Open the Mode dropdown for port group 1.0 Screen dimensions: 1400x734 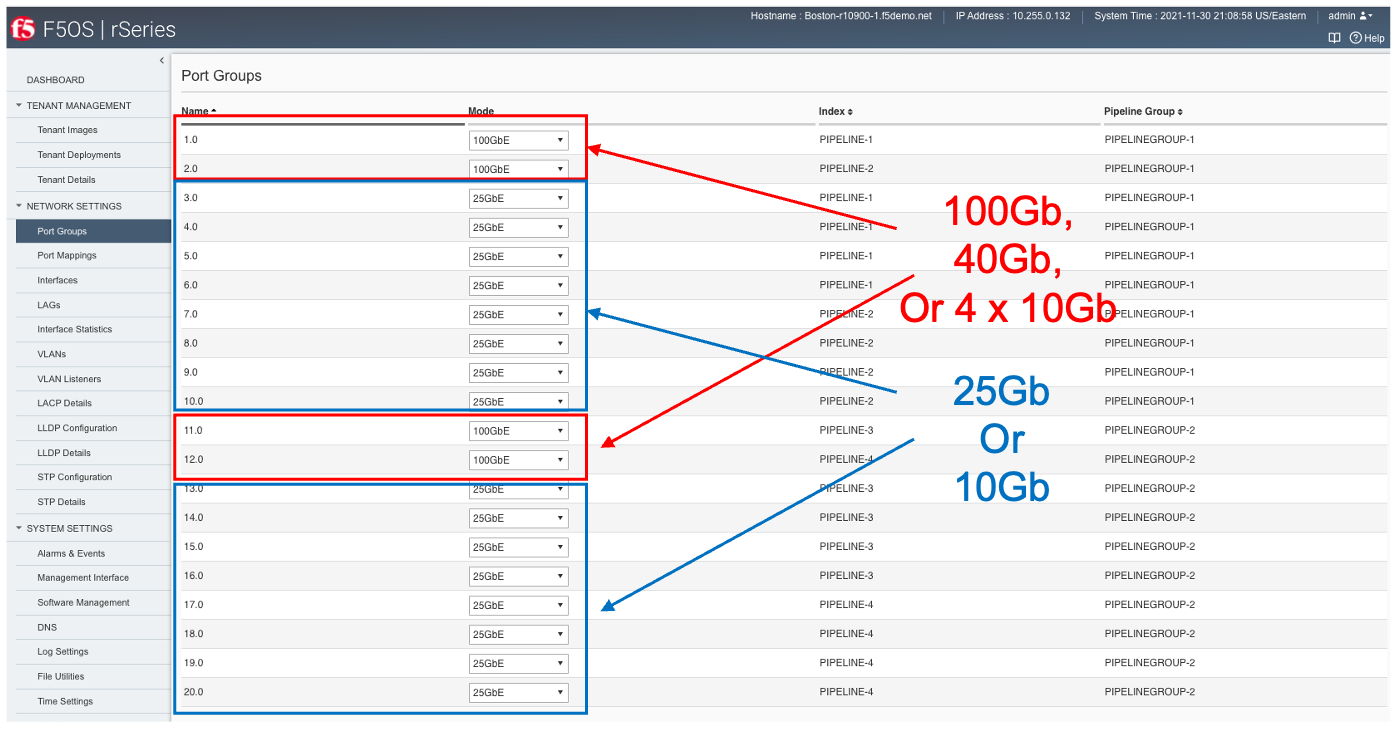point(518,141)
